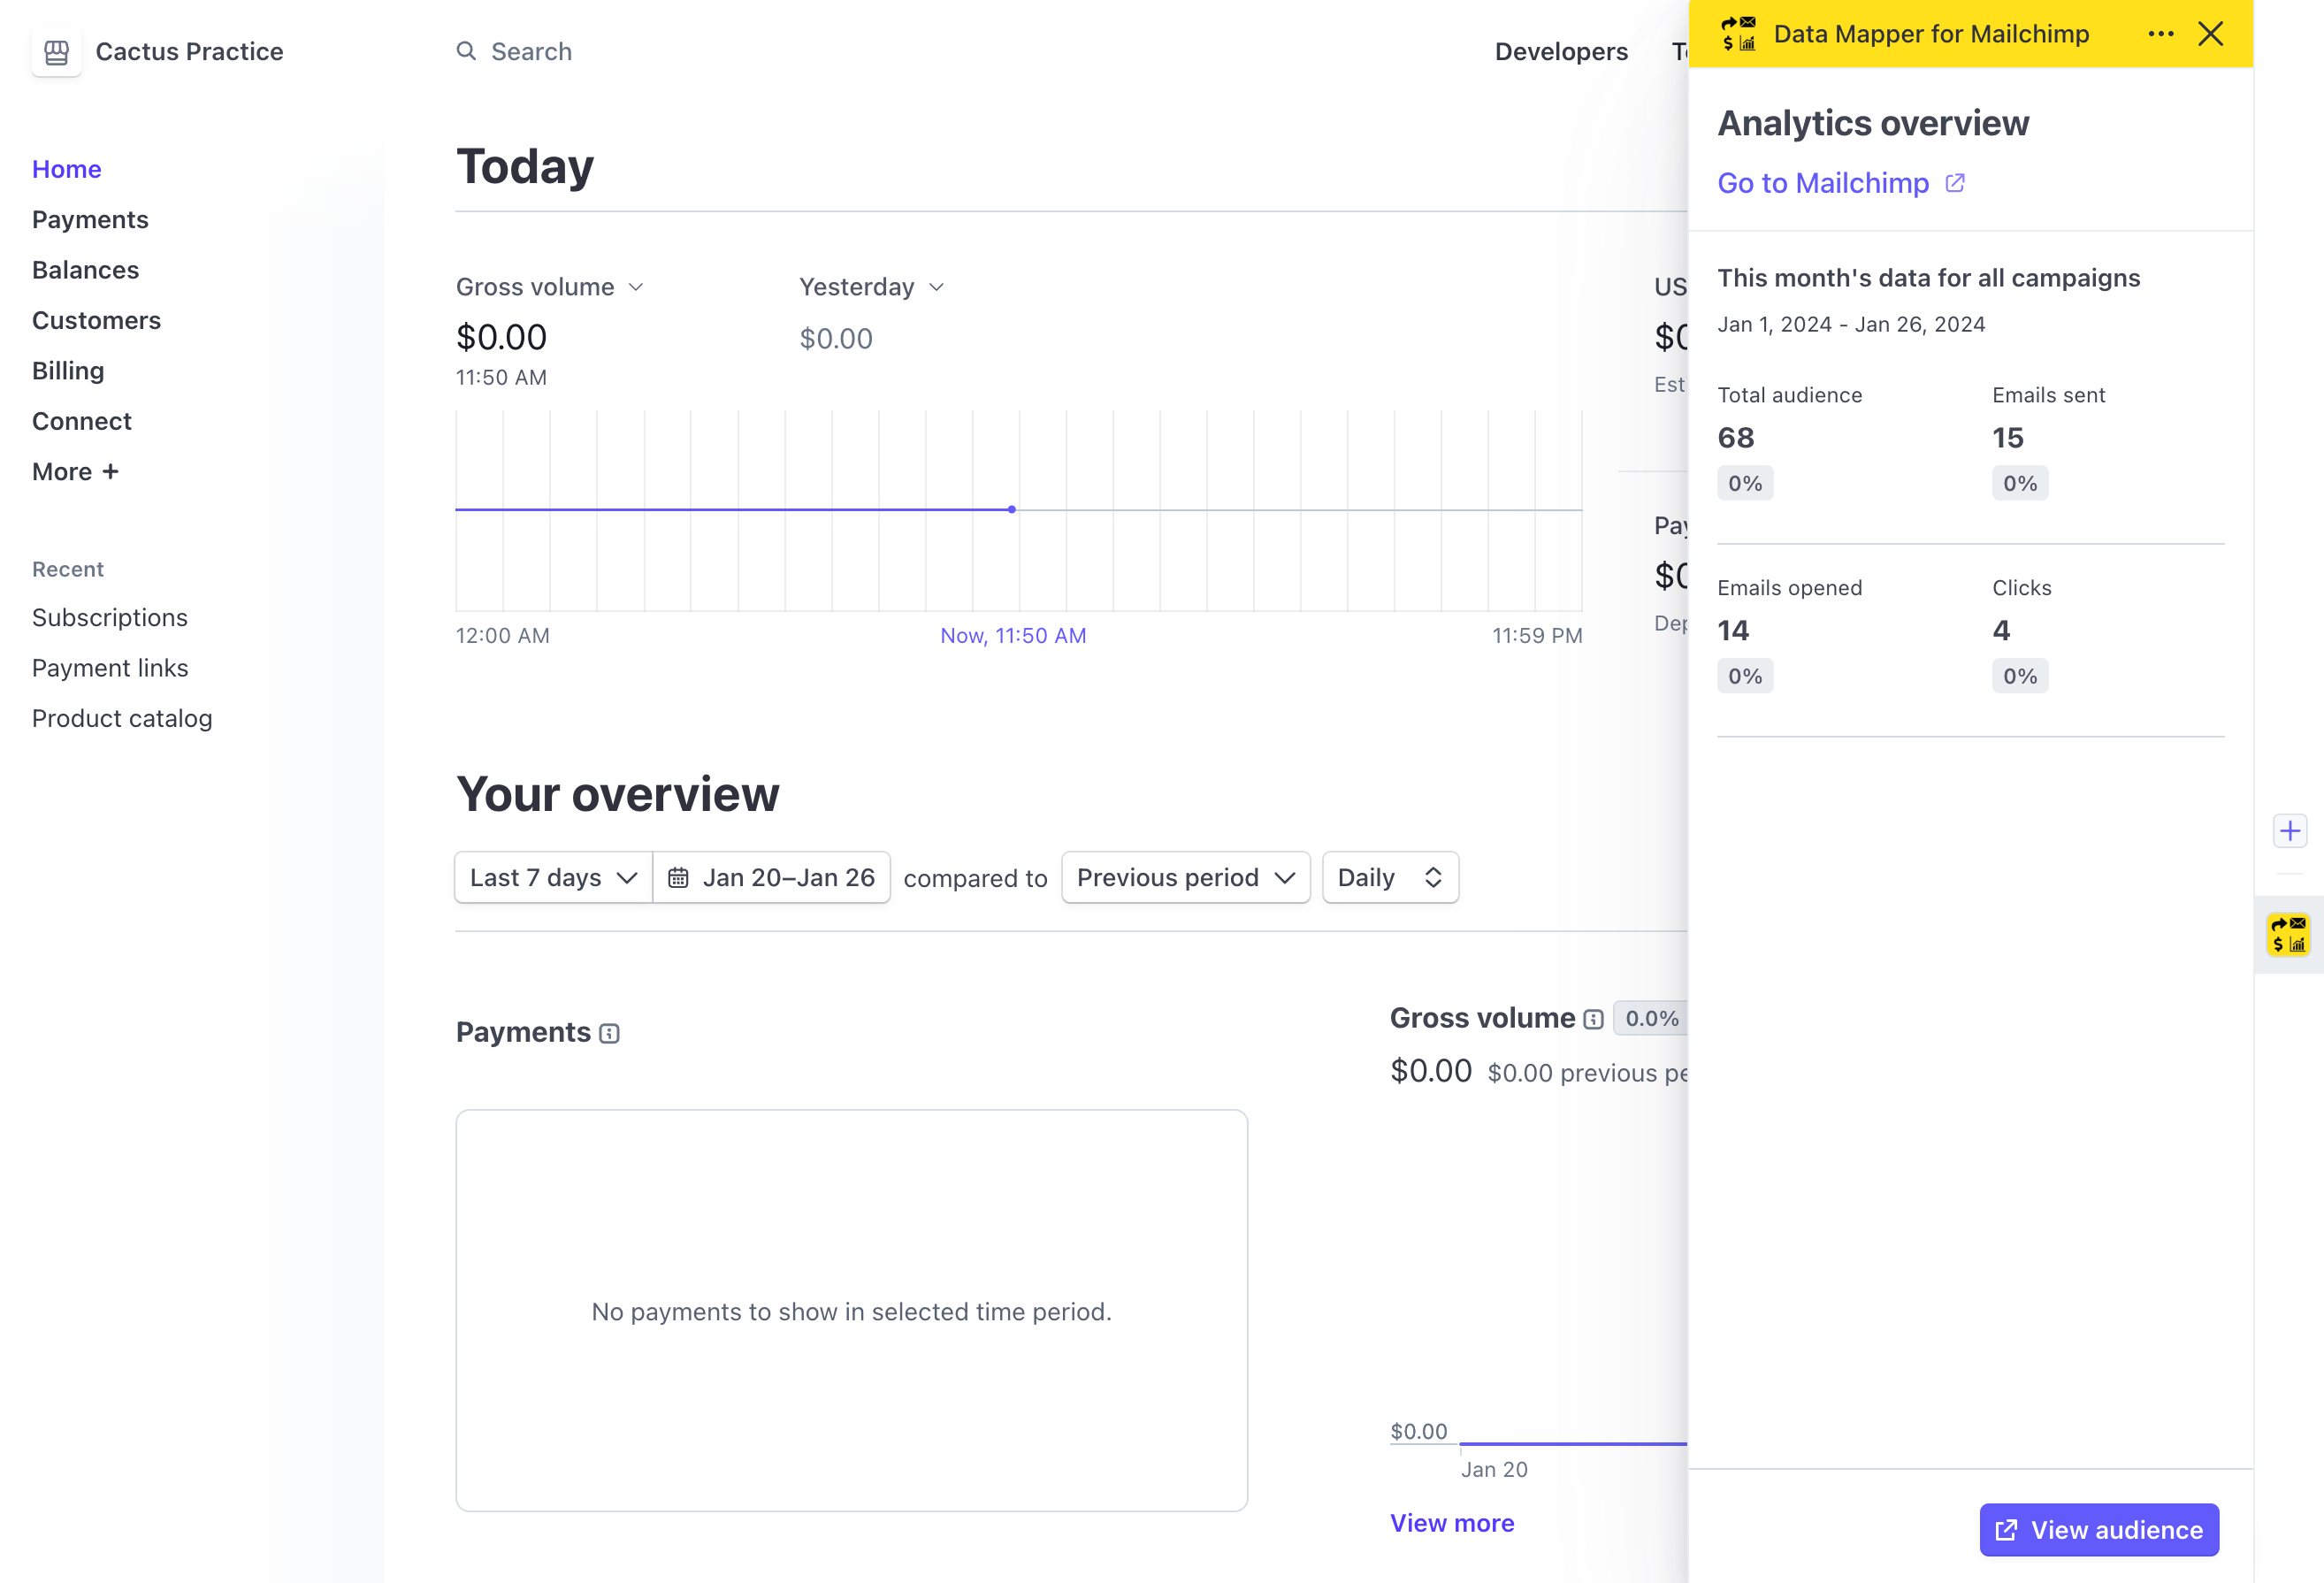Click the Data Mapper app icon in the side rail
This screenshot has height=1583, width=2324.
pos(2288,933)
